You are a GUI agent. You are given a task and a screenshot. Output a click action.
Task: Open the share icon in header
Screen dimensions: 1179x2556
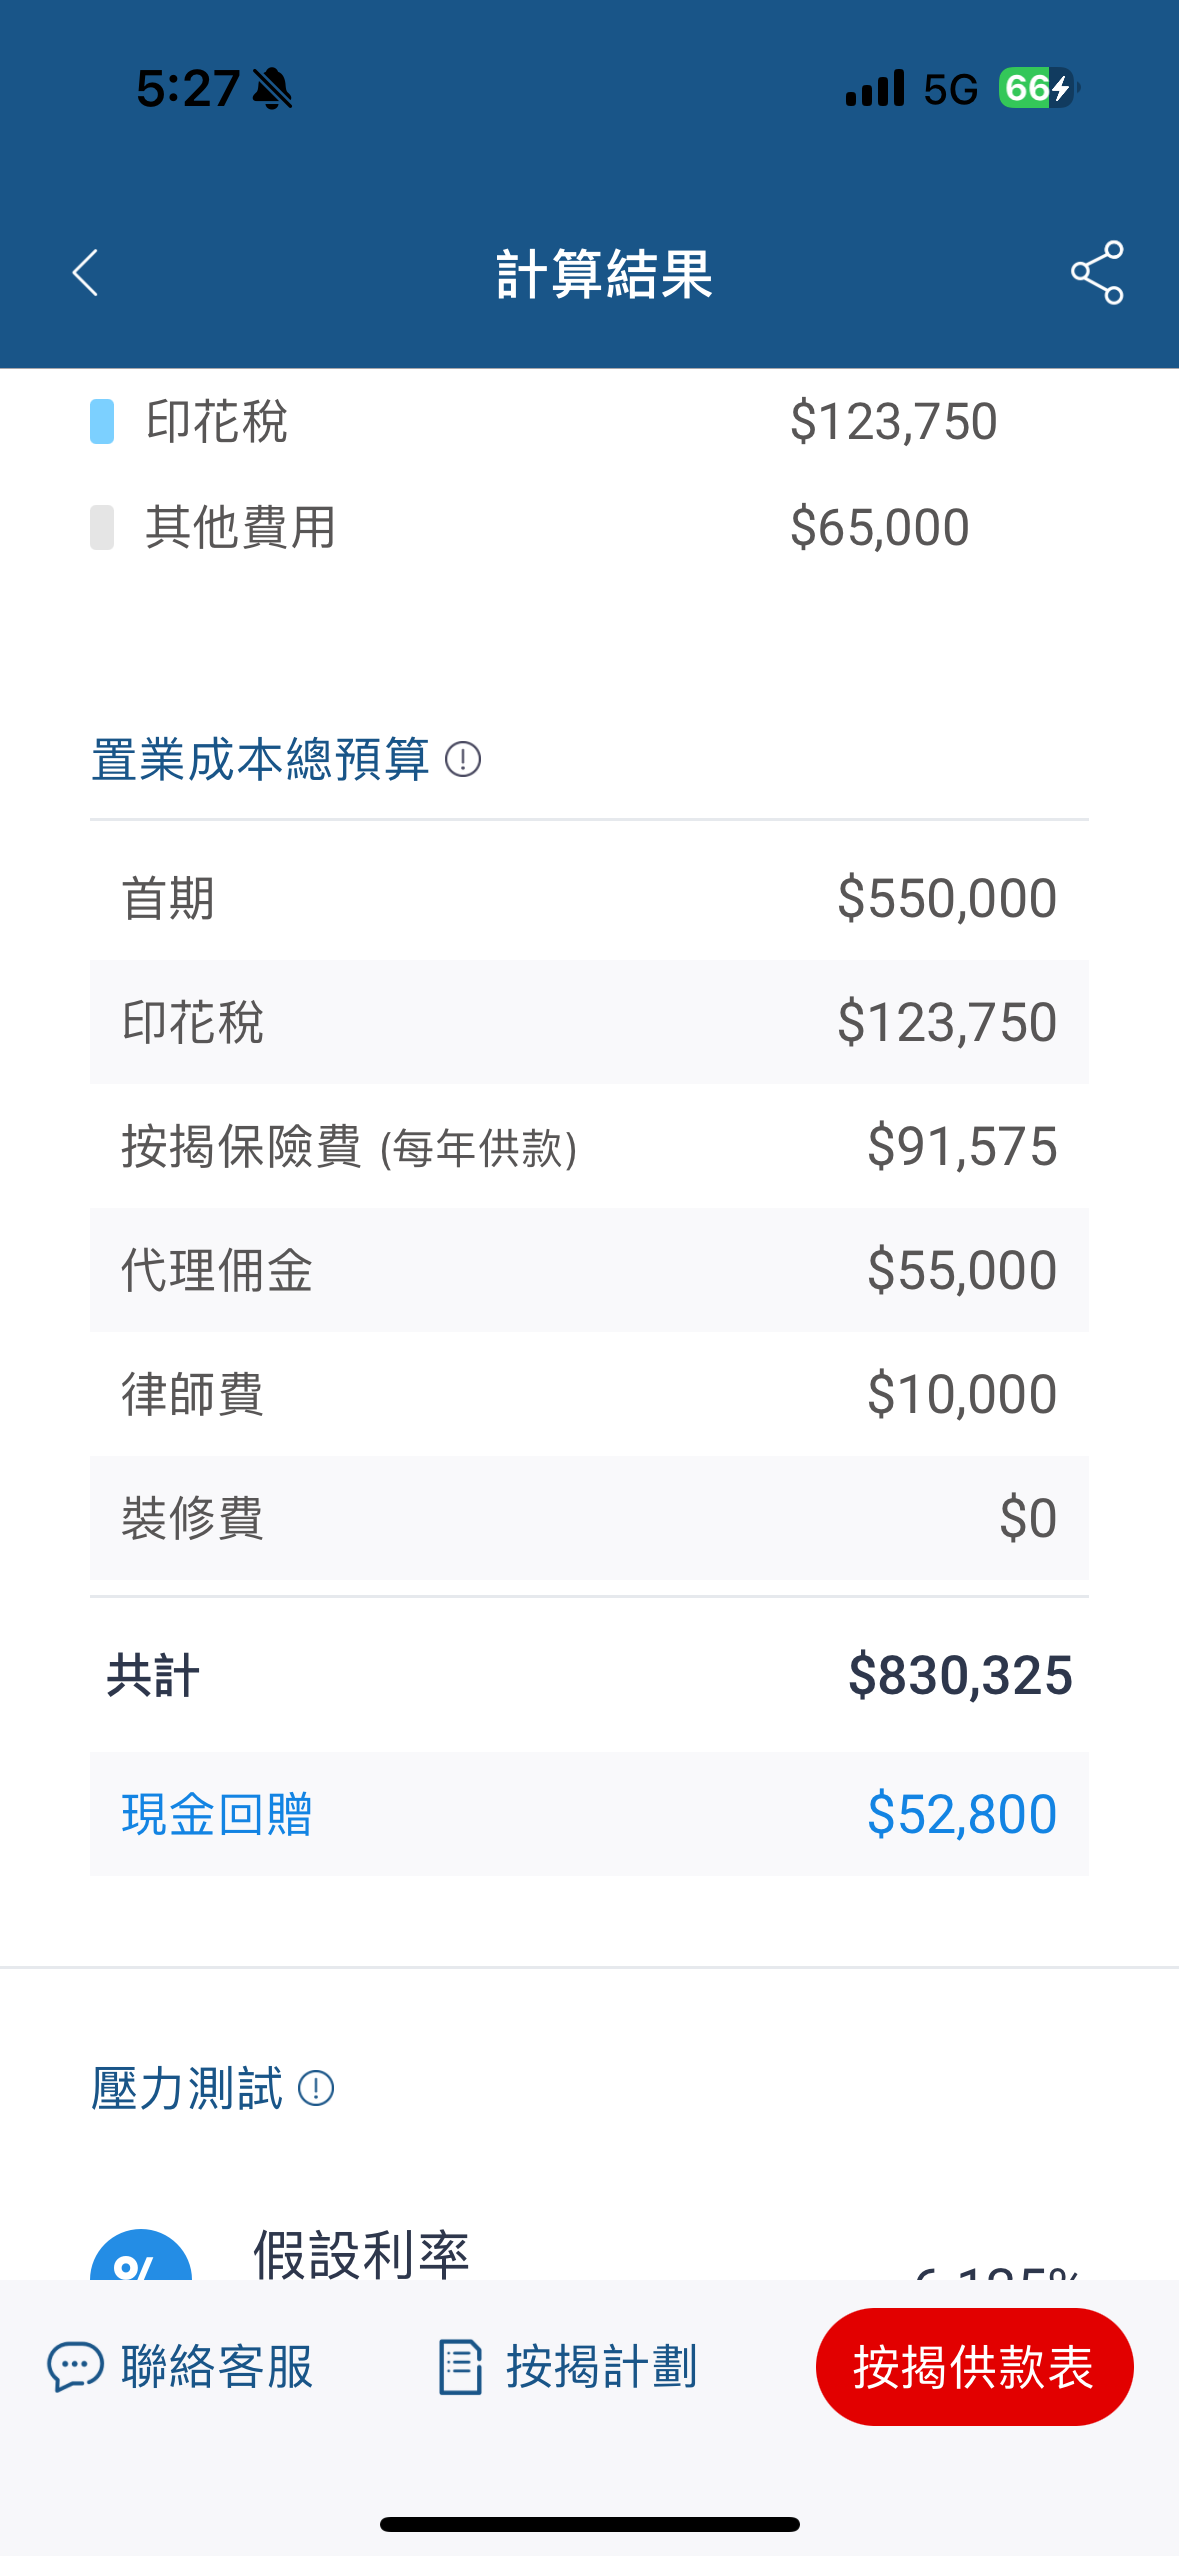click(1097, 272)
